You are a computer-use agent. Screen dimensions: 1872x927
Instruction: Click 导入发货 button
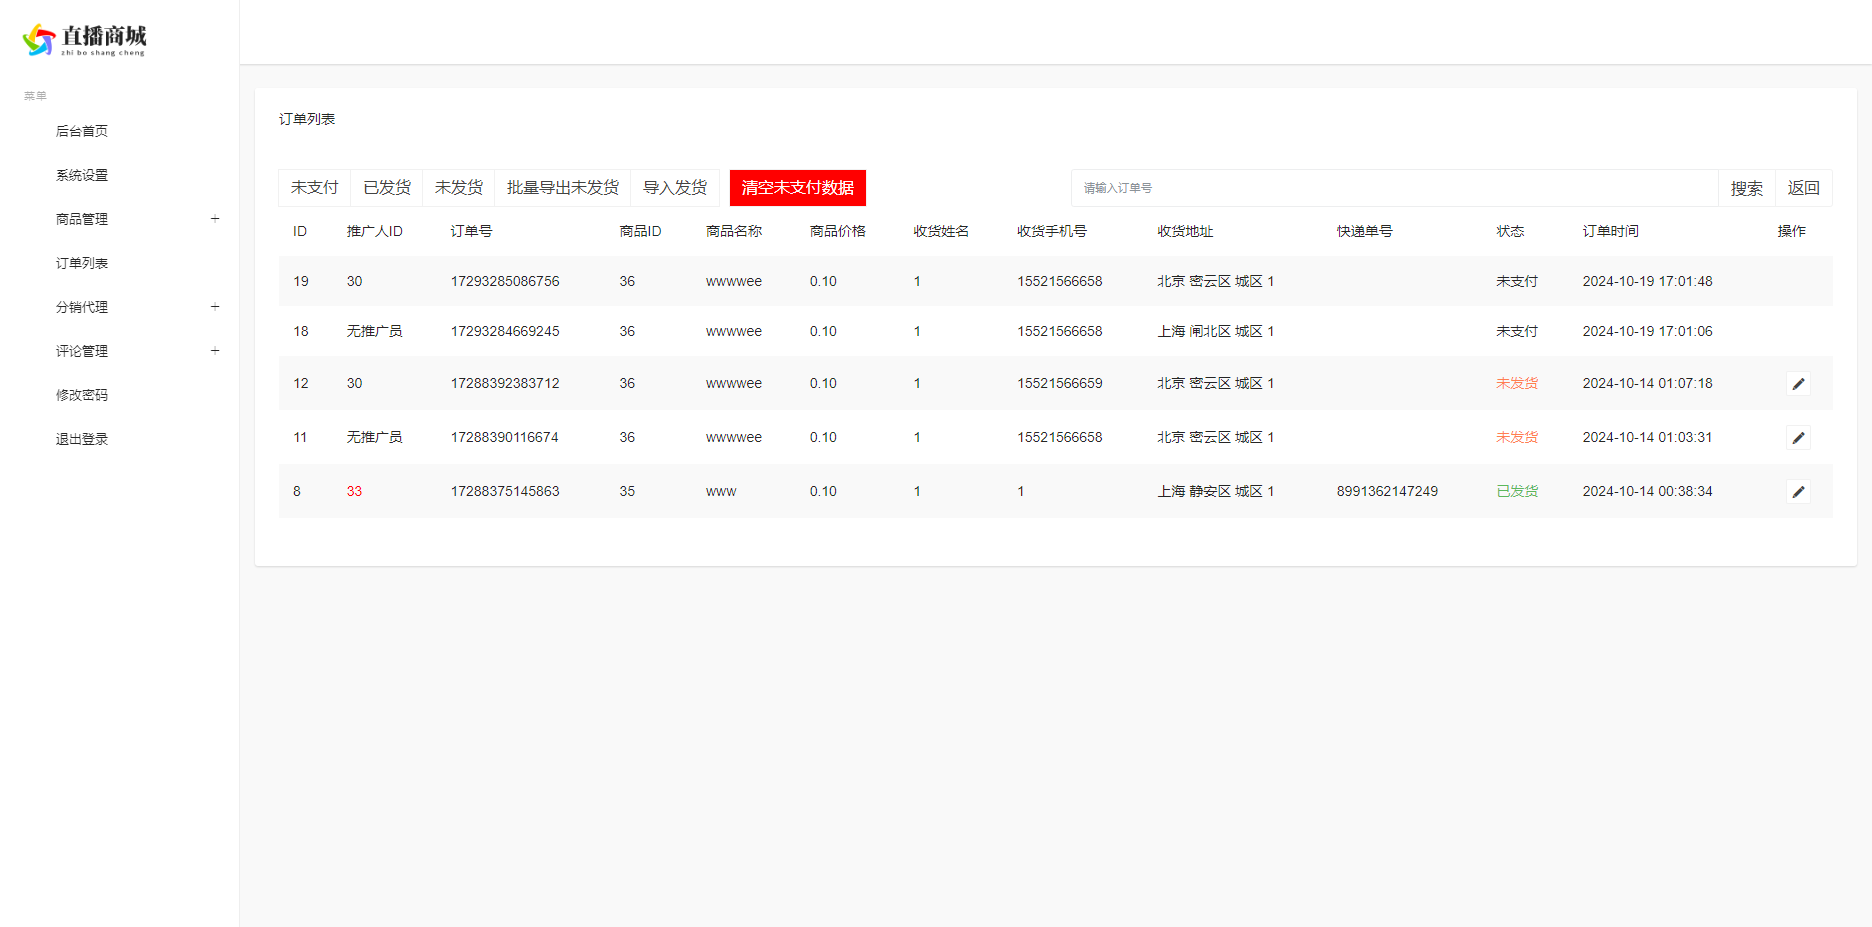pyautogui.click(x=675, y=188)
